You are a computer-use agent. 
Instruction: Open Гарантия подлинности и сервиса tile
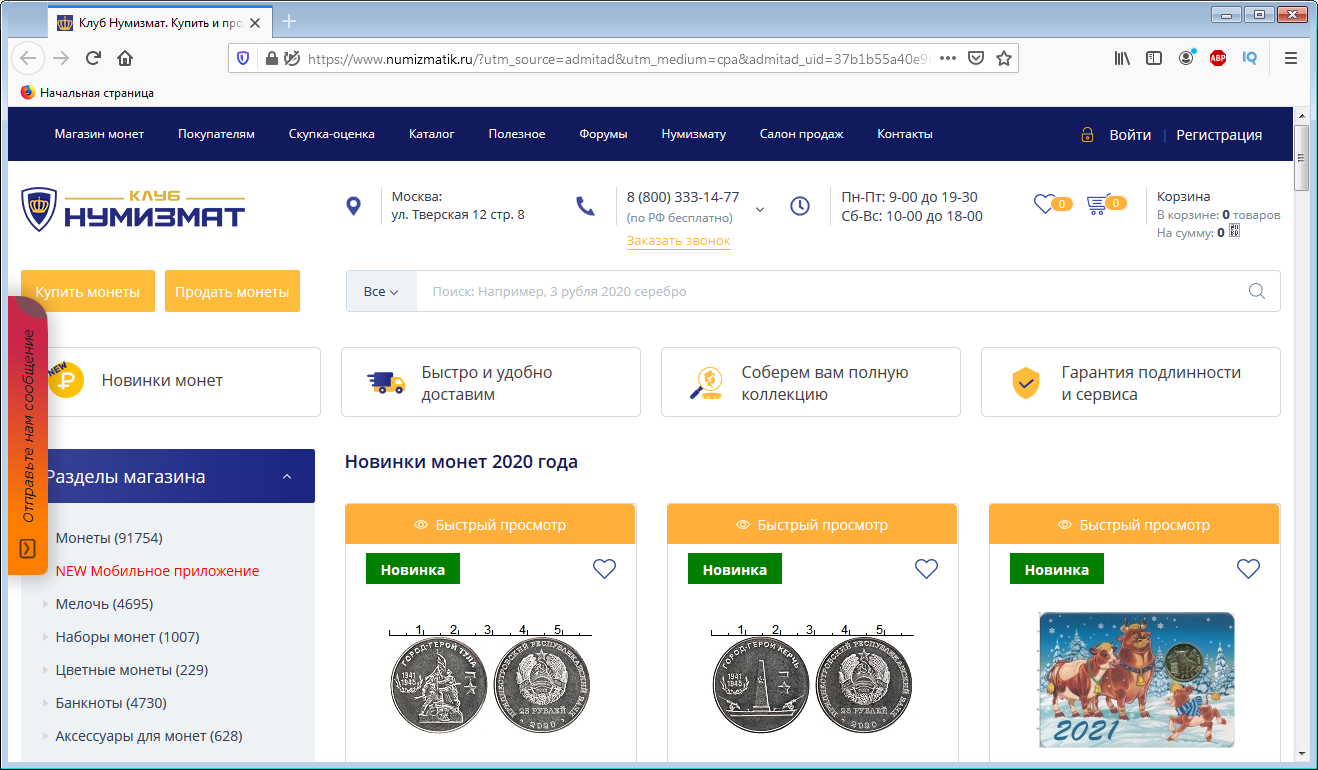(1131, 382)
